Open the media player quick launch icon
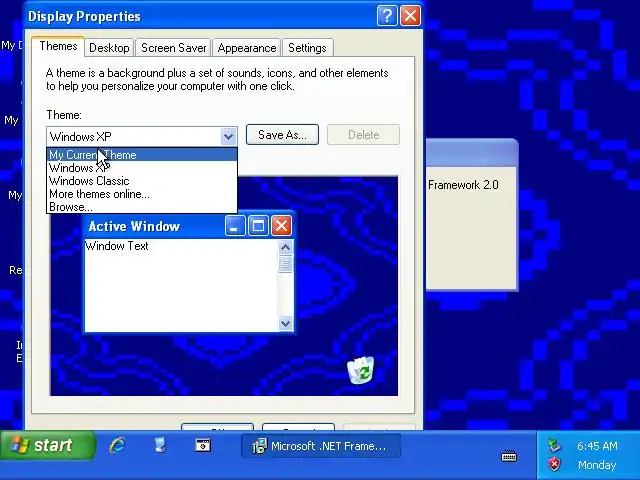Screen dimensions: 640x480 click(203, 445)
